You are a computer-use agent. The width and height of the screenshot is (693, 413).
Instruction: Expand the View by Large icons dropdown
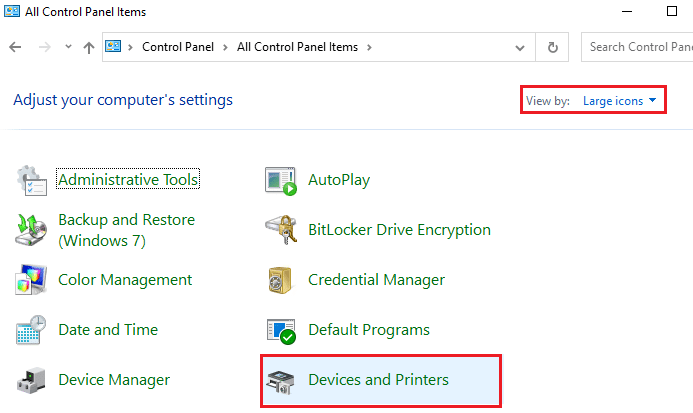pos(619,101)
